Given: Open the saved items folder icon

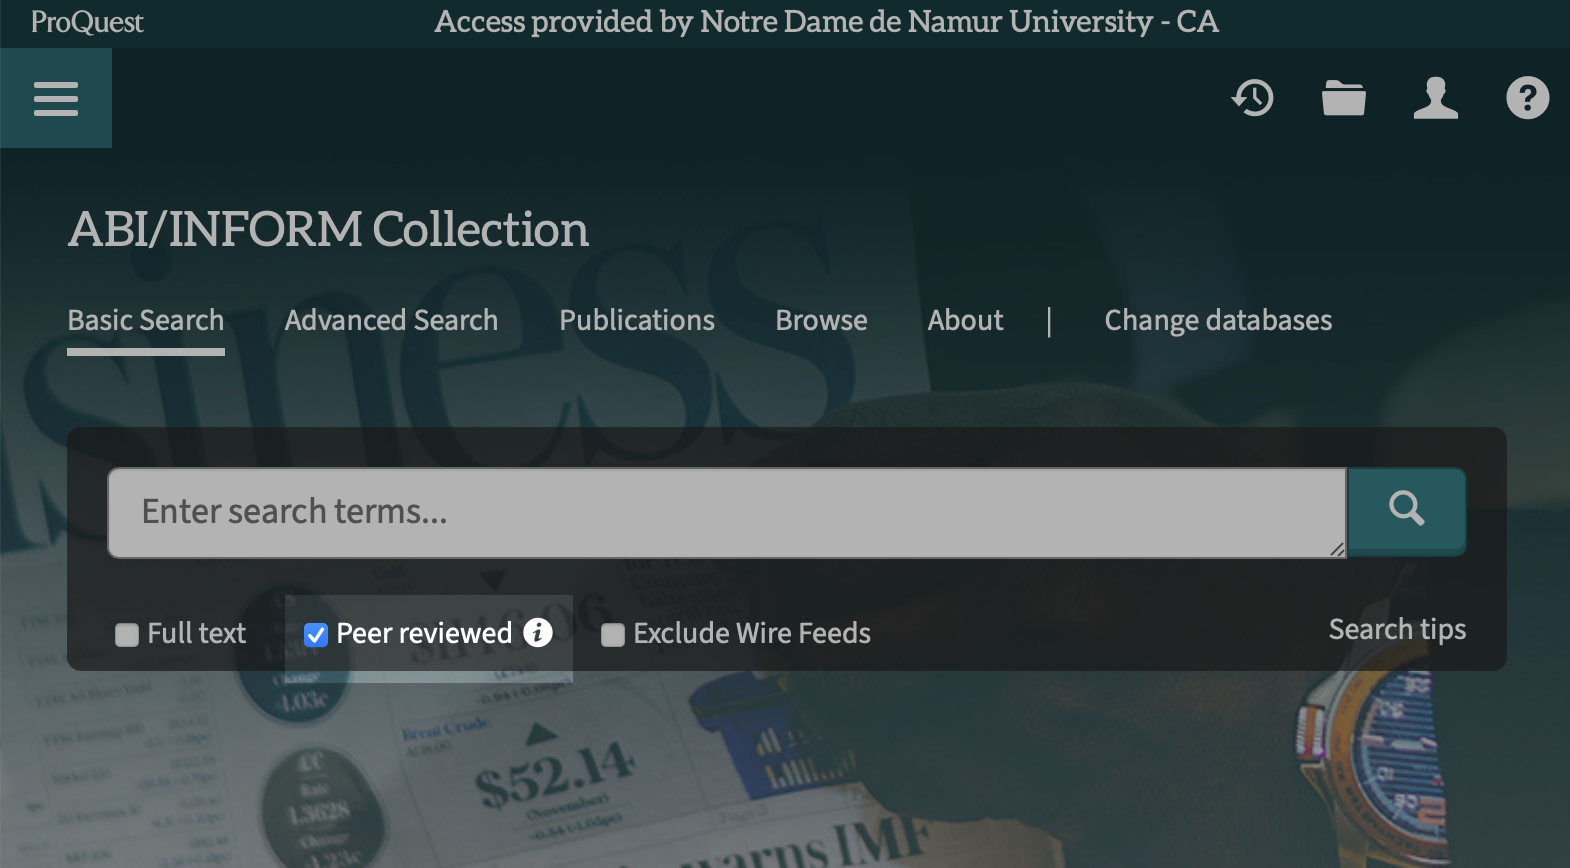Looking at the screenshot, I should (1343, 98).
